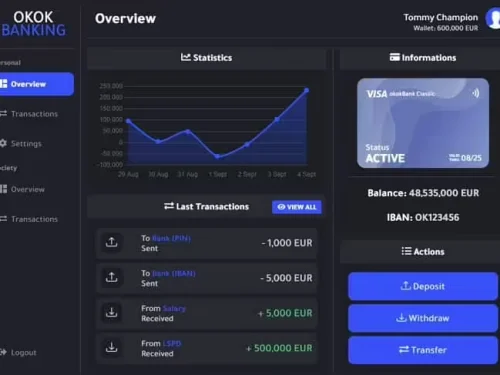Click the 4 Sept chart data point

(x=306, y=90)
